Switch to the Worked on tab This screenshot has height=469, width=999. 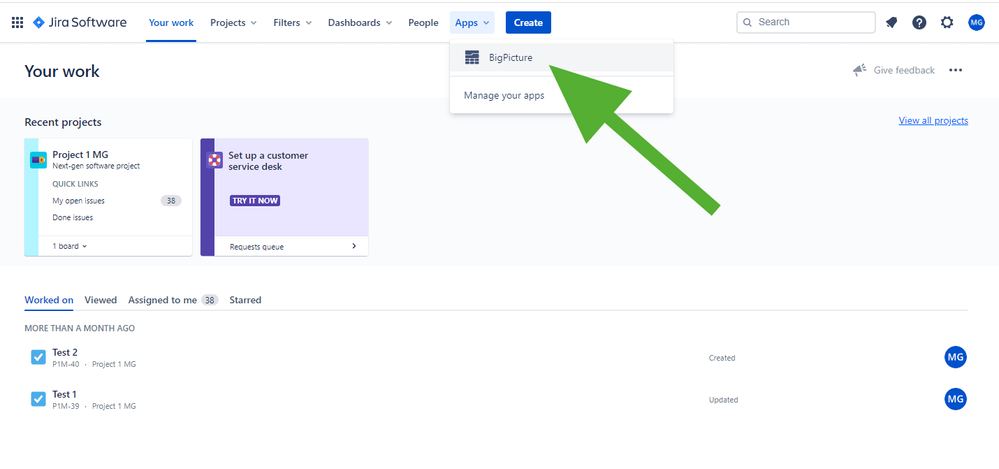tap(48, 299)
